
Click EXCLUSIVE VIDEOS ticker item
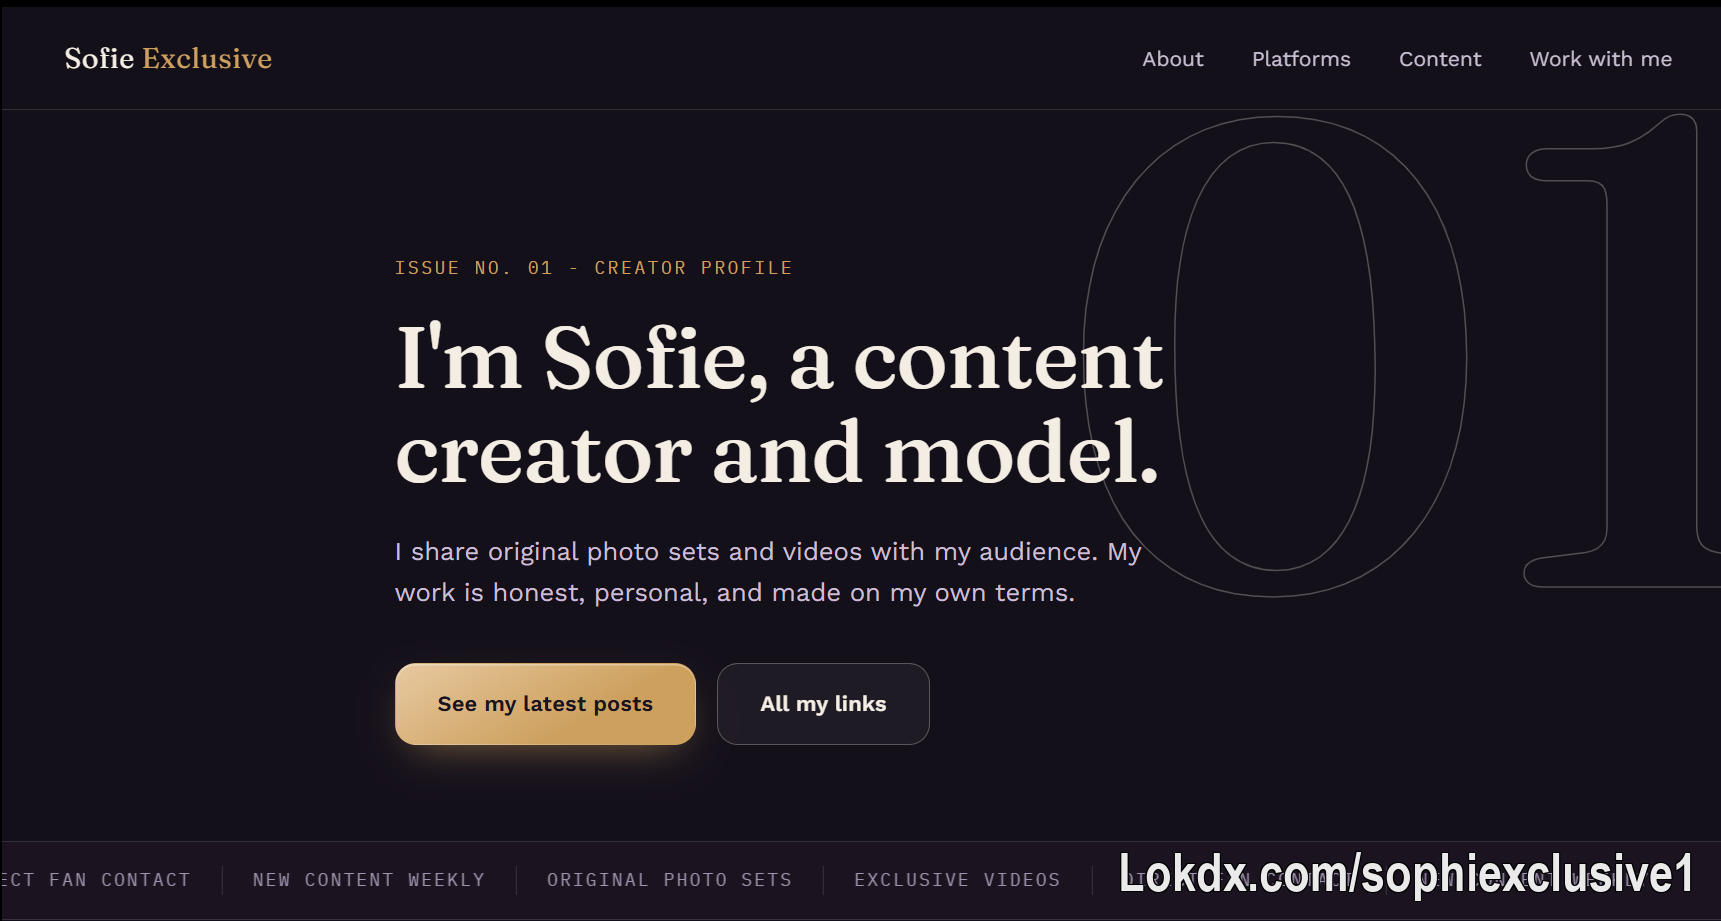(x=957, y=880)
